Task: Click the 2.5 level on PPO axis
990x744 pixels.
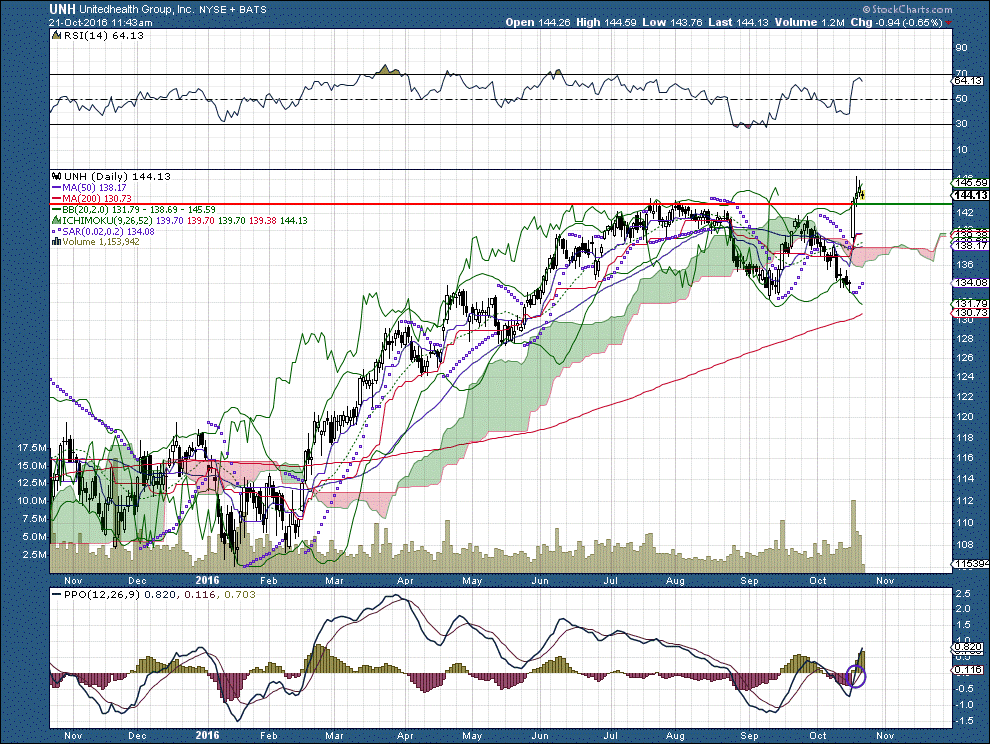Action: 963,594
